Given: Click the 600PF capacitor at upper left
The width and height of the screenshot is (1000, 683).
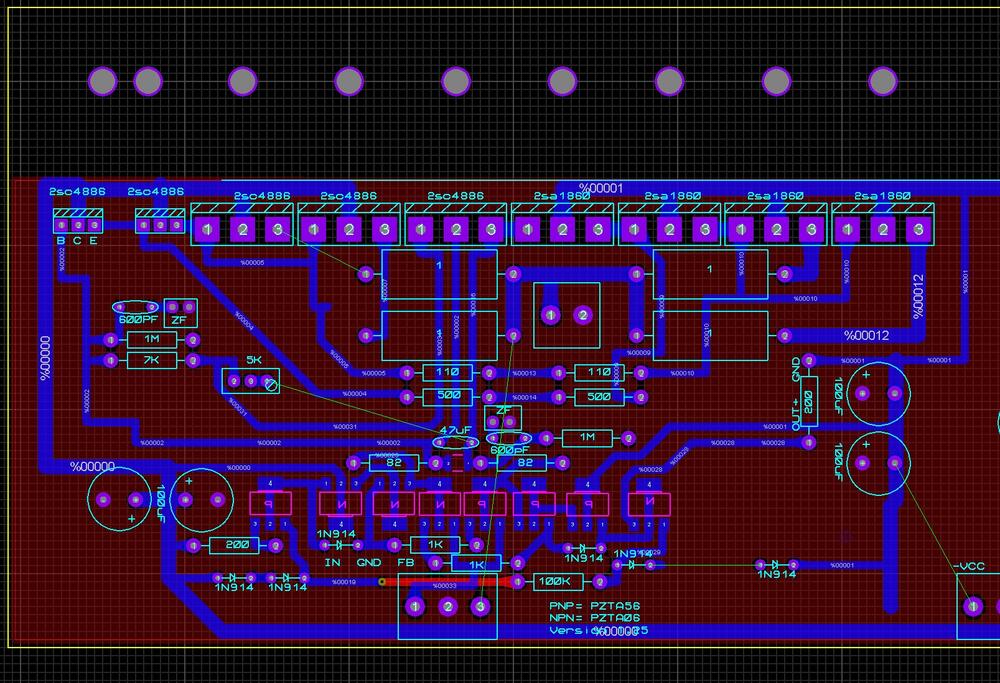Looking at the screenshot, I should [136, 306].
